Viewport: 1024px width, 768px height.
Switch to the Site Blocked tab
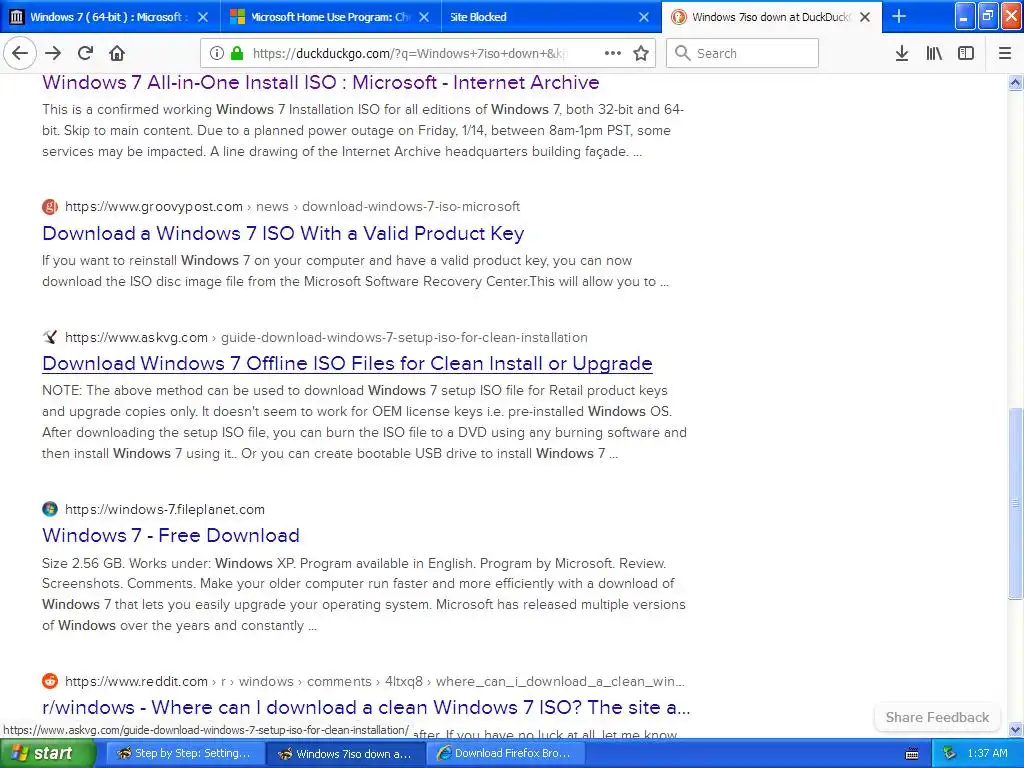551,17
